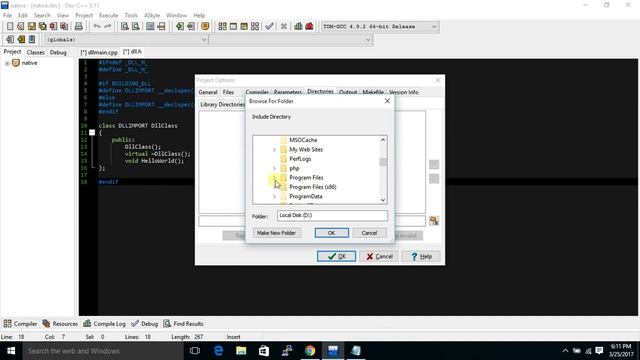
Task: Click the Find magnifier toolbar icon
Action: point(124,27)
